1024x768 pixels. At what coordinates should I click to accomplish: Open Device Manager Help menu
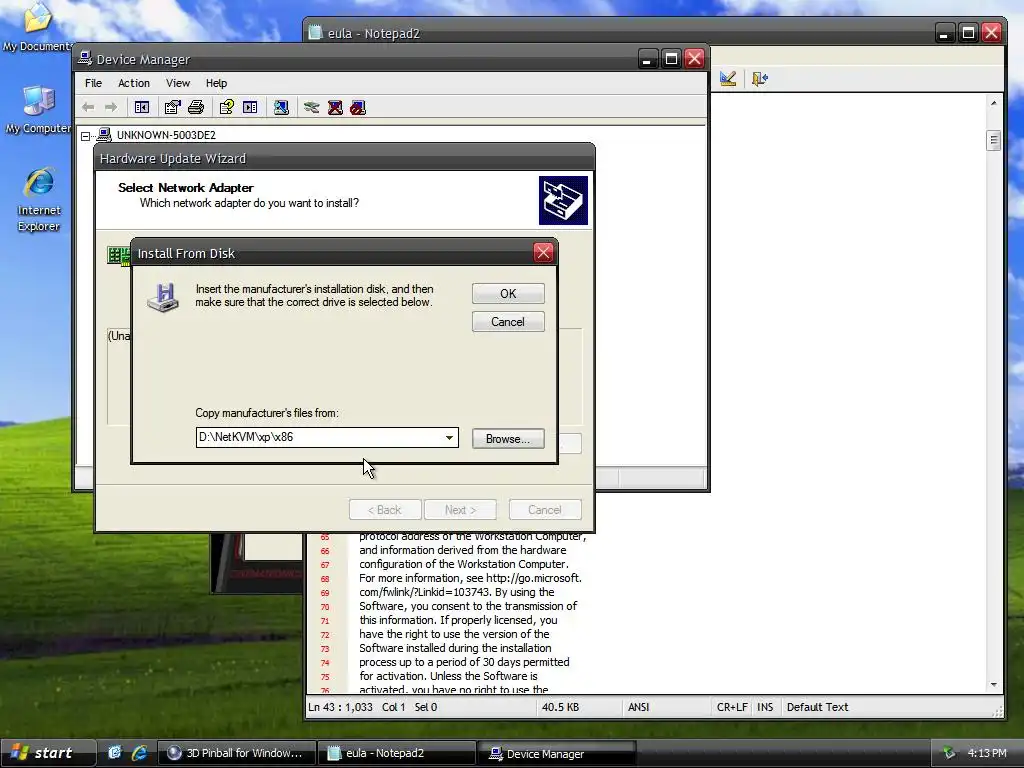click(x=216, y=83)
